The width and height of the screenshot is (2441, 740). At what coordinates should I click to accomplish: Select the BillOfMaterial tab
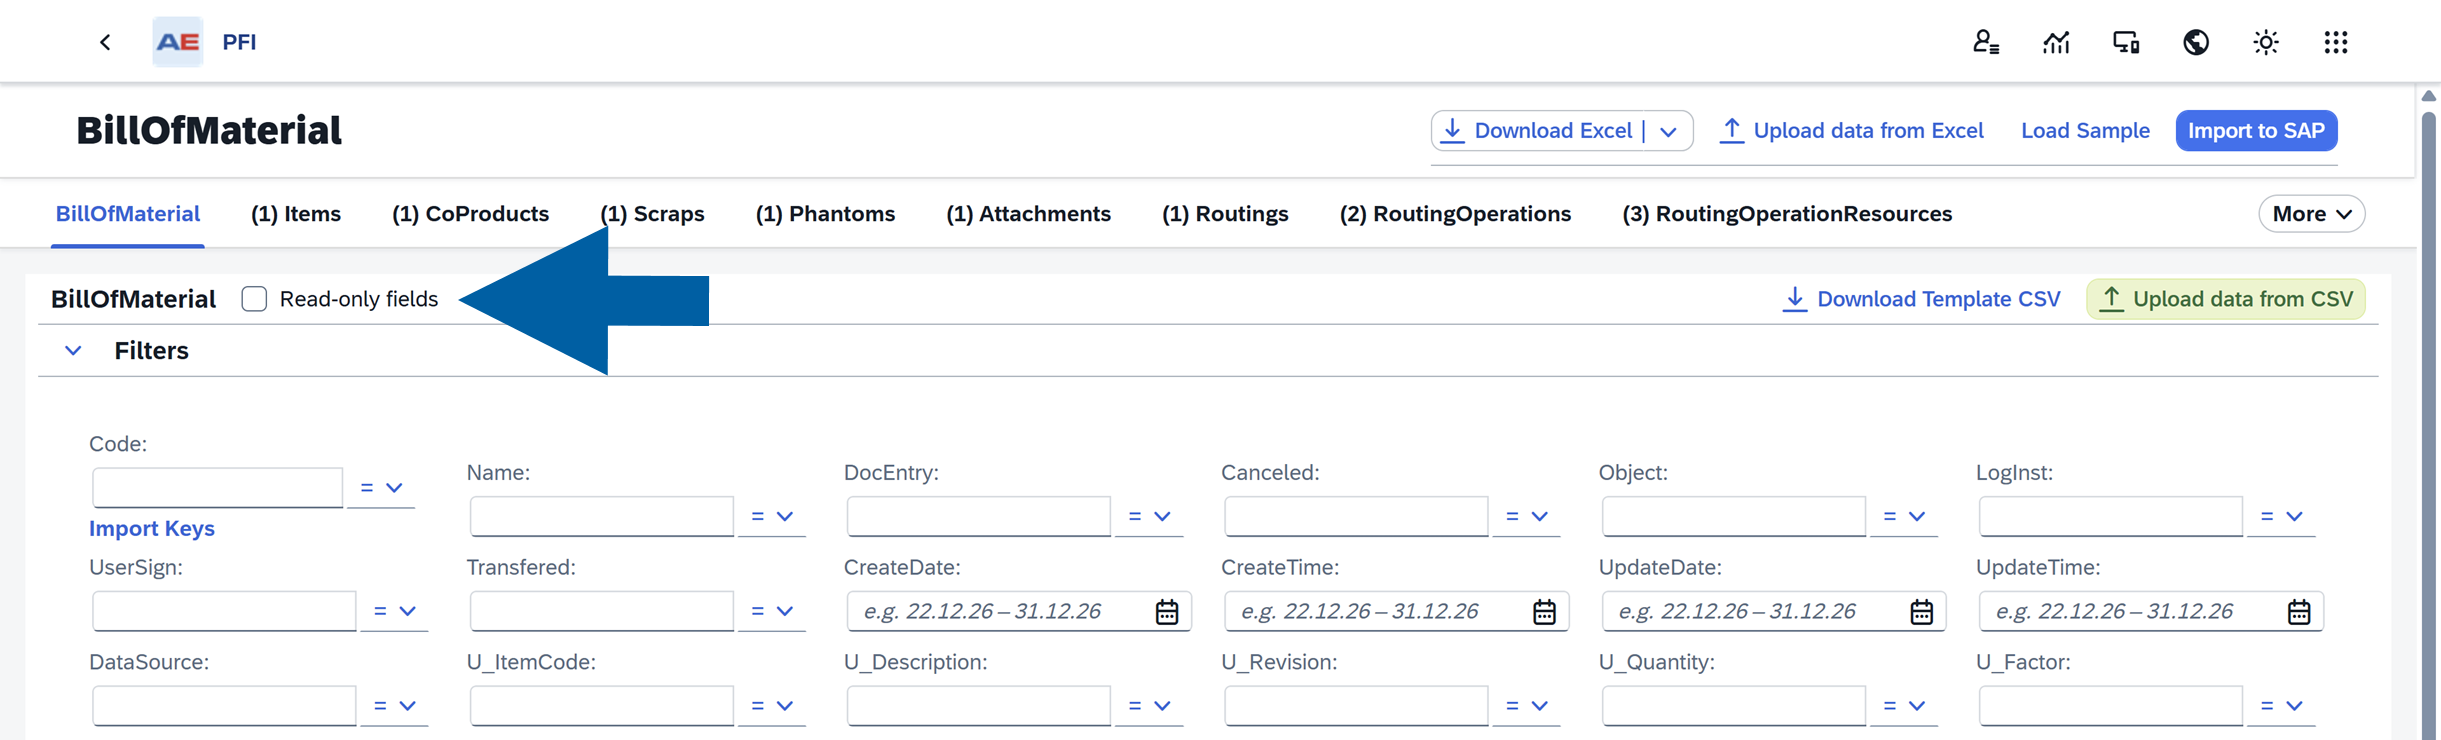(x=128, y=214)
